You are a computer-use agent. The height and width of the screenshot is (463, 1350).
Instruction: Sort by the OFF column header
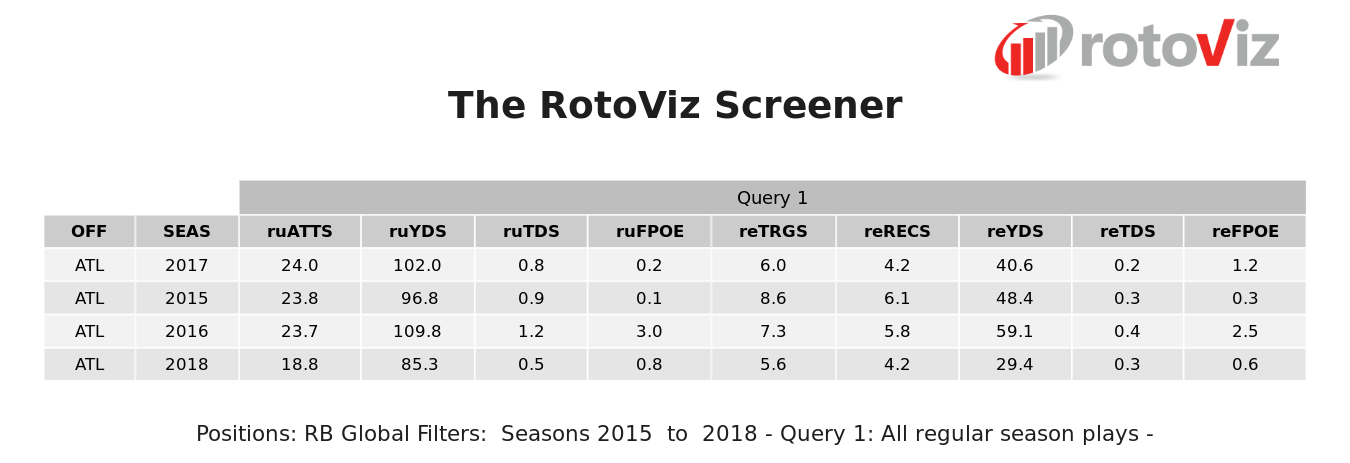click(89, 232)
